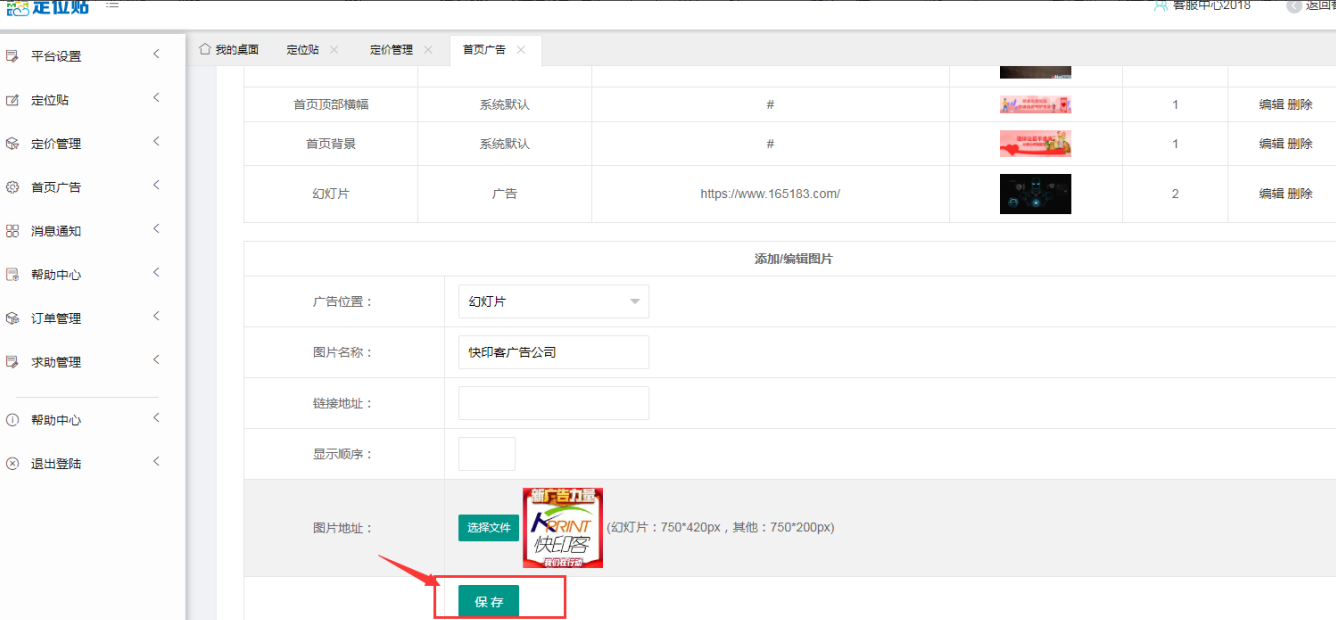Open the 广告位置 dropdown showing 幻灯片
The height and width of the screenshot is (620, 1336).
[x=553, y=302]
